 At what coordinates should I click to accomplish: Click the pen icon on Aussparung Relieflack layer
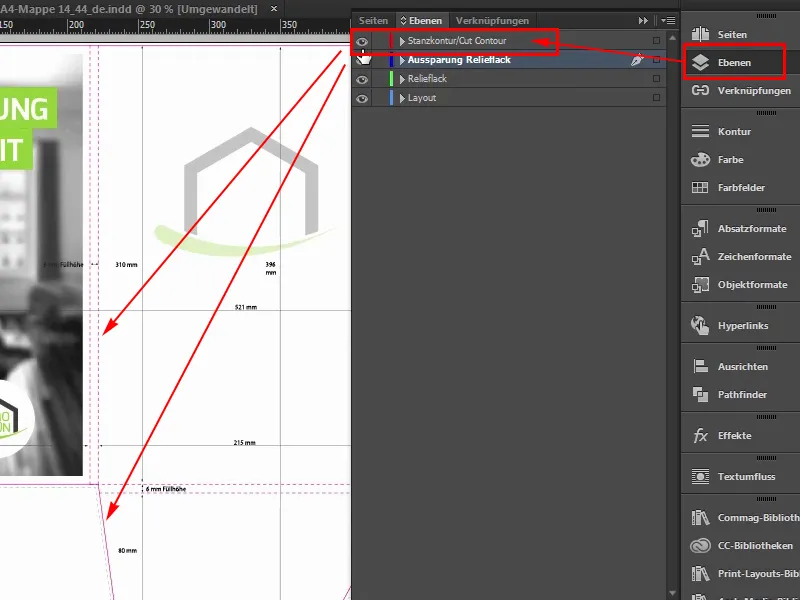tap(637, 60)
